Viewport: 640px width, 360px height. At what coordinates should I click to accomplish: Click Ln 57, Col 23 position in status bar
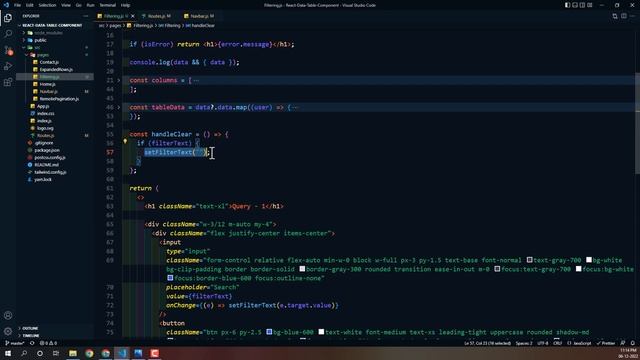click(487, 343)
